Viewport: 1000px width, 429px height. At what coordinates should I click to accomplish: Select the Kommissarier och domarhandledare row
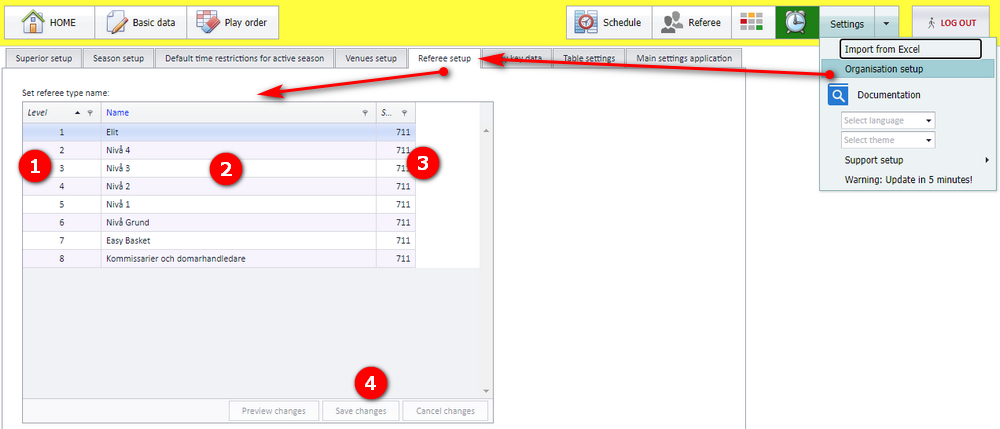click(219, 259)
